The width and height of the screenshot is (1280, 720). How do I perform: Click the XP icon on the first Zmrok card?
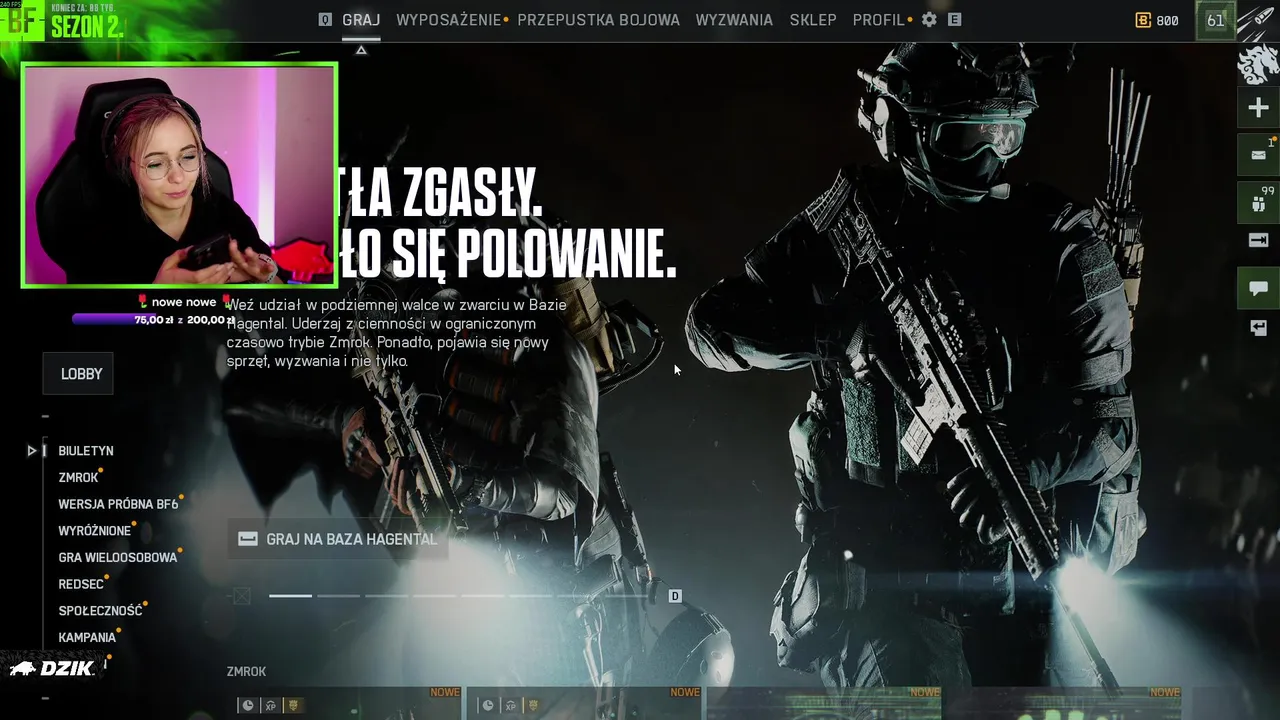tap(270, 705)
